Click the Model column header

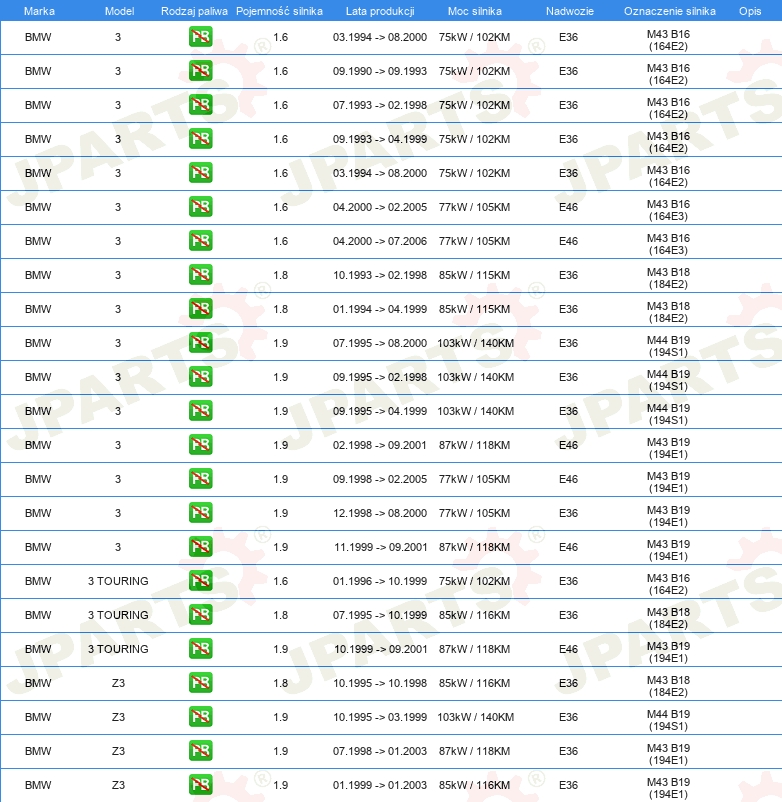coord(120,11)
